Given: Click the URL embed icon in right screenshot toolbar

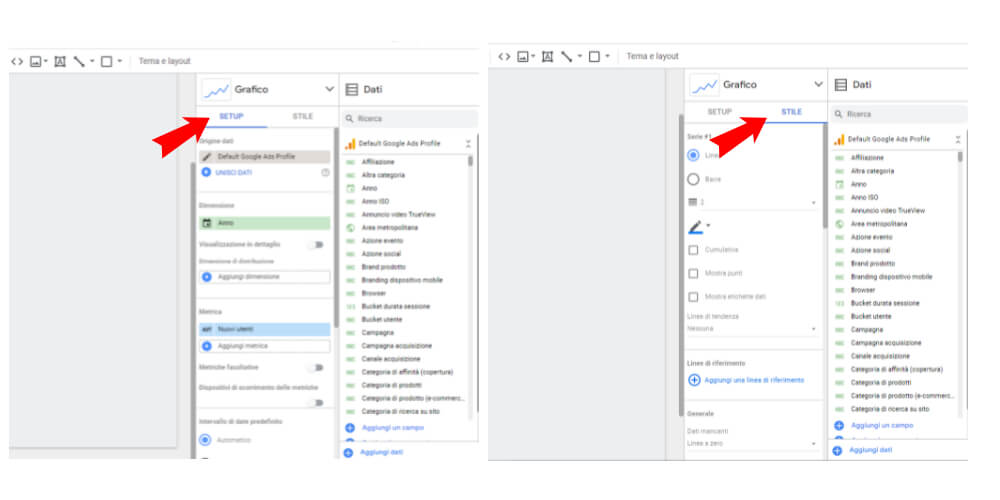Looking at the screenshot, I should tap(504, 57).
